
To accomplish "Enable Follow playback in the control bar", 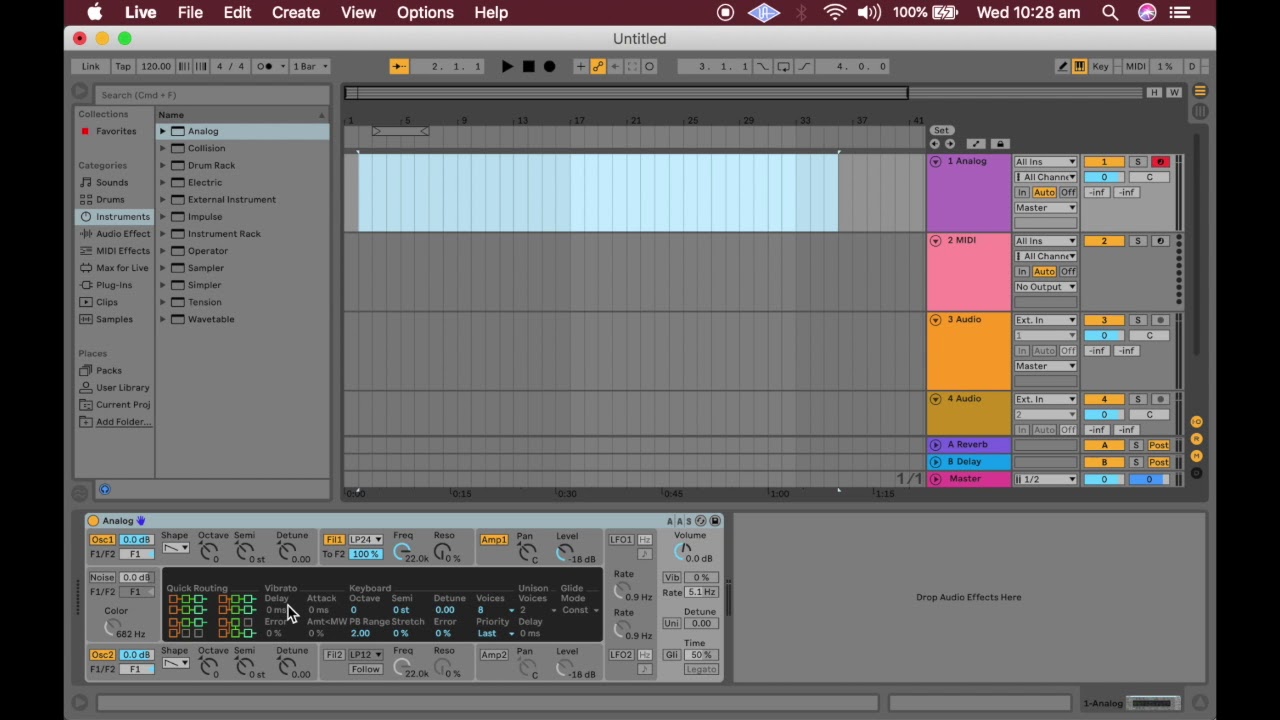I will click(x=399, y=66).
